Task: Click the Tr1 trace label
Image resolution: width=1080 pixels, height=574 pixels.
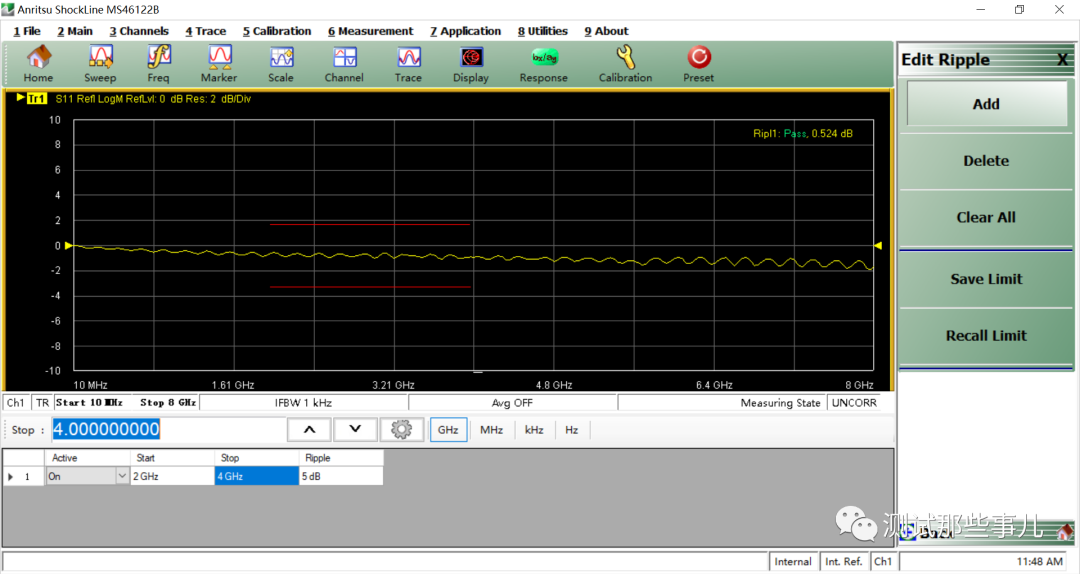Action: (37, 99)
